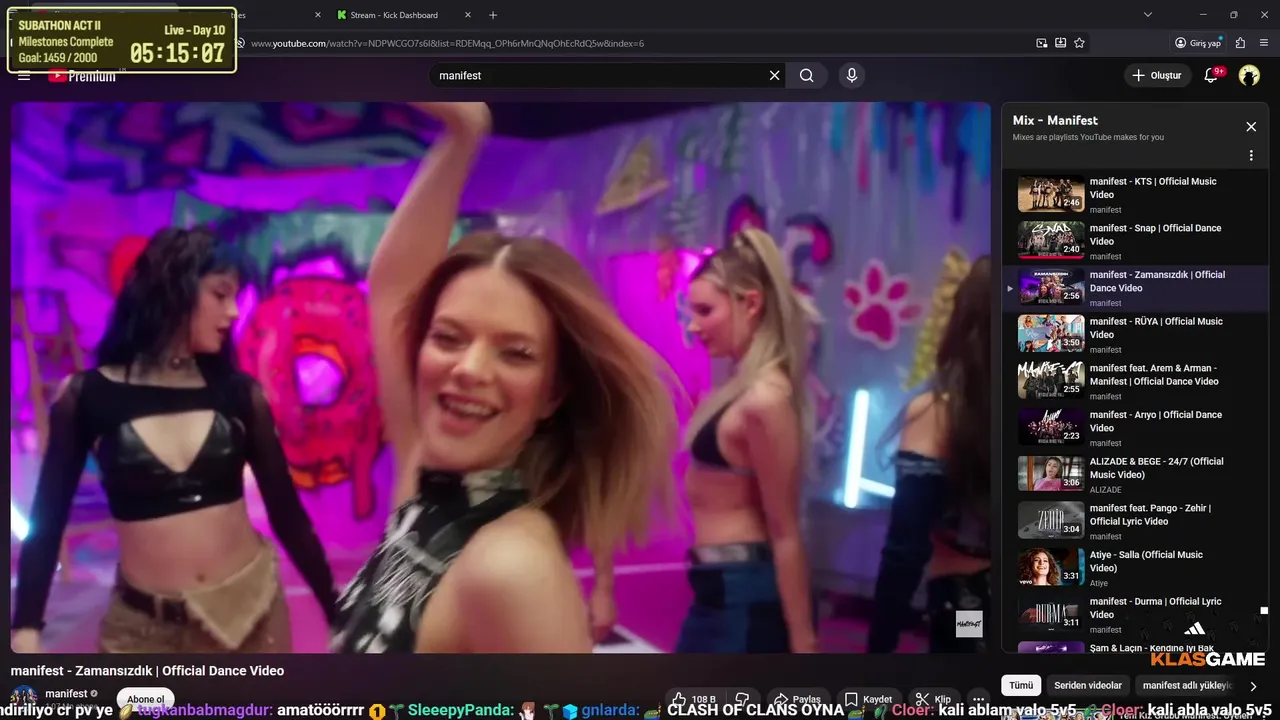Click the install/download icon in address bar
Image resolution: width=1280 pixels, height=720 pixels.
pyautogui.click(x=1060, y=43)
